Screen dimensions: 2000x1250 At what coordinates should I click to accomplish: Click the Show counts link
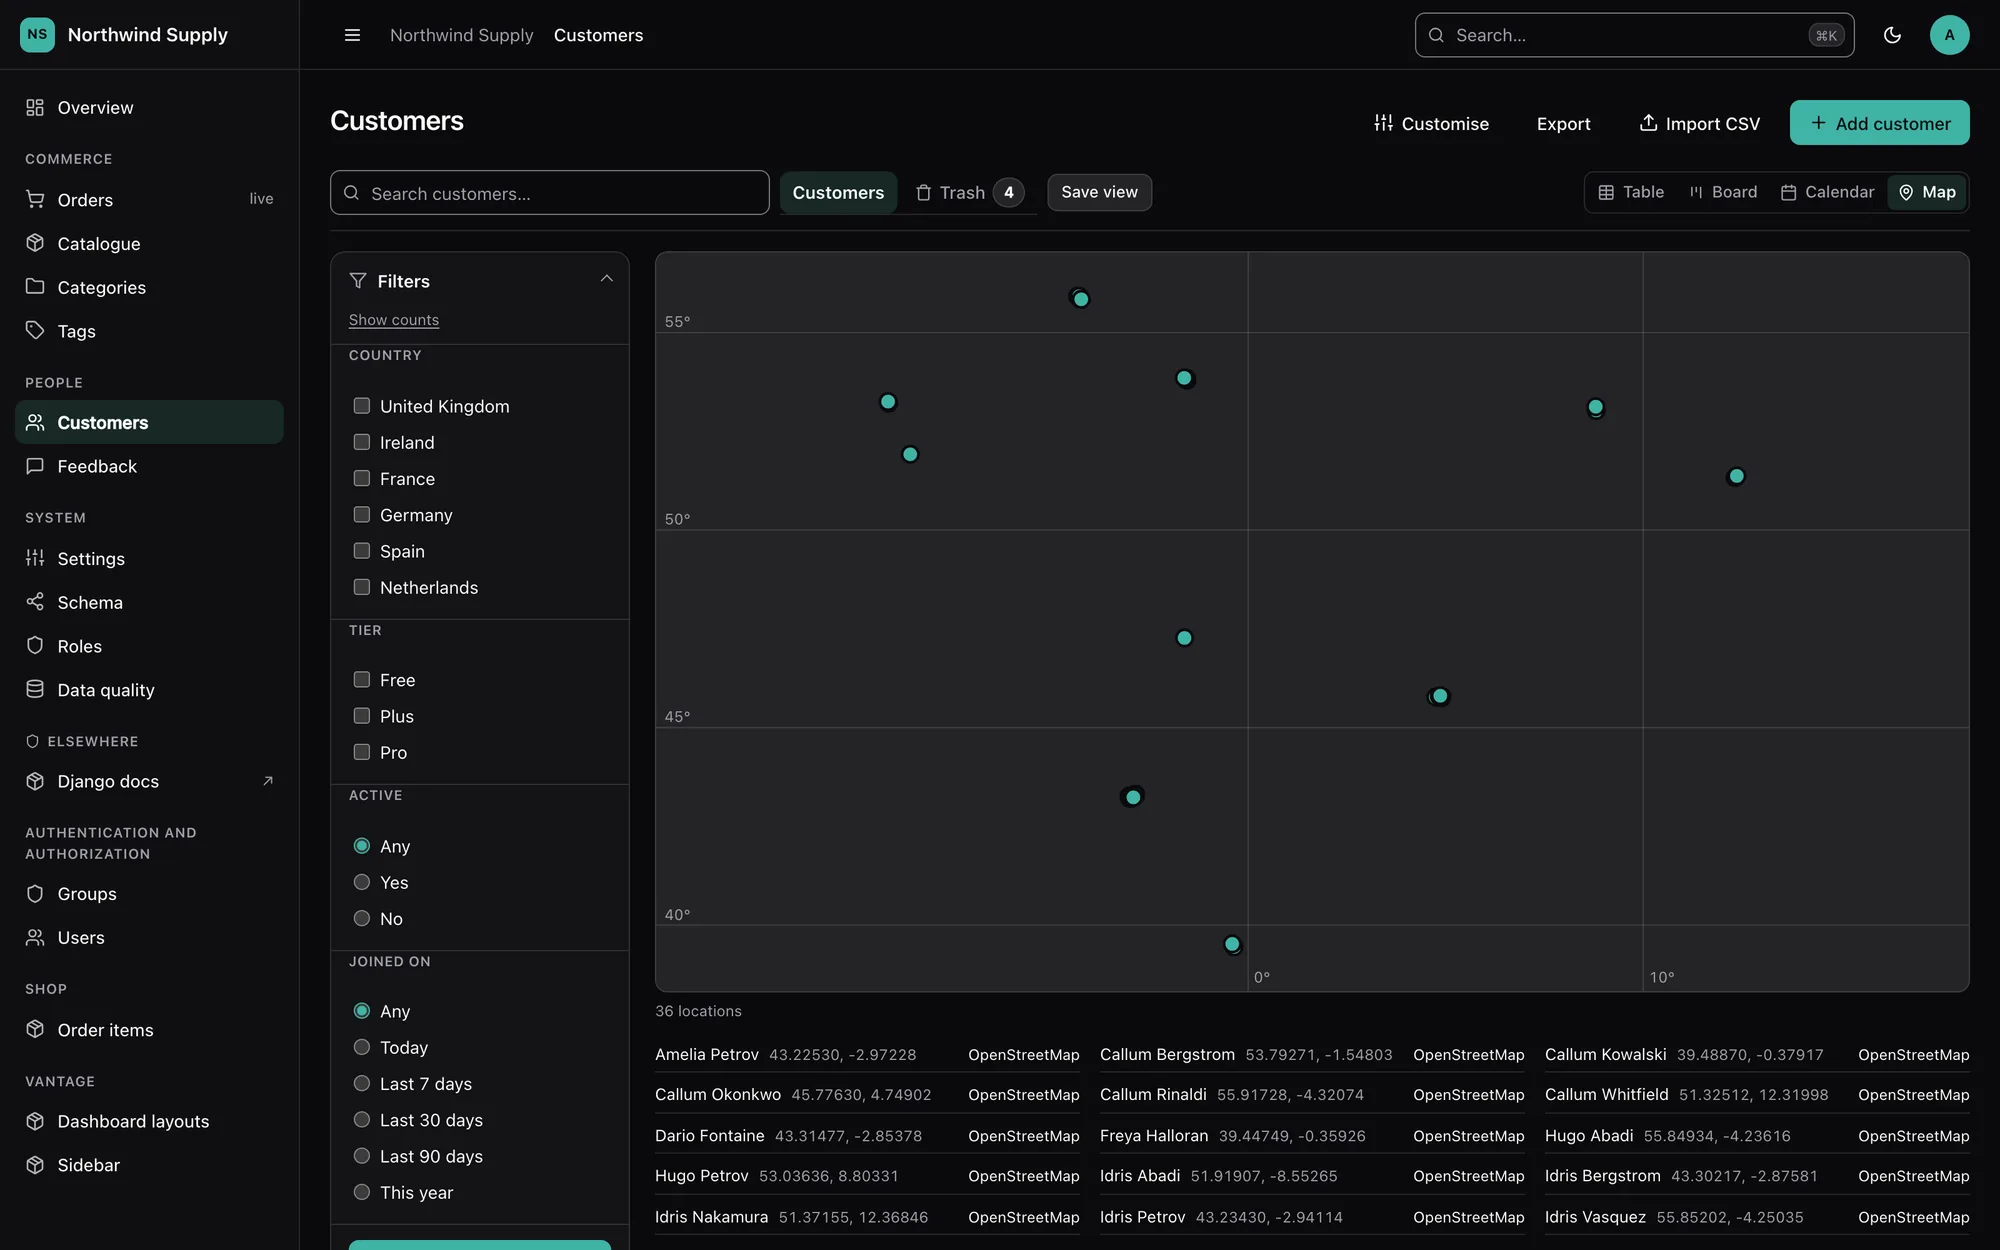[x=394, y=320]
